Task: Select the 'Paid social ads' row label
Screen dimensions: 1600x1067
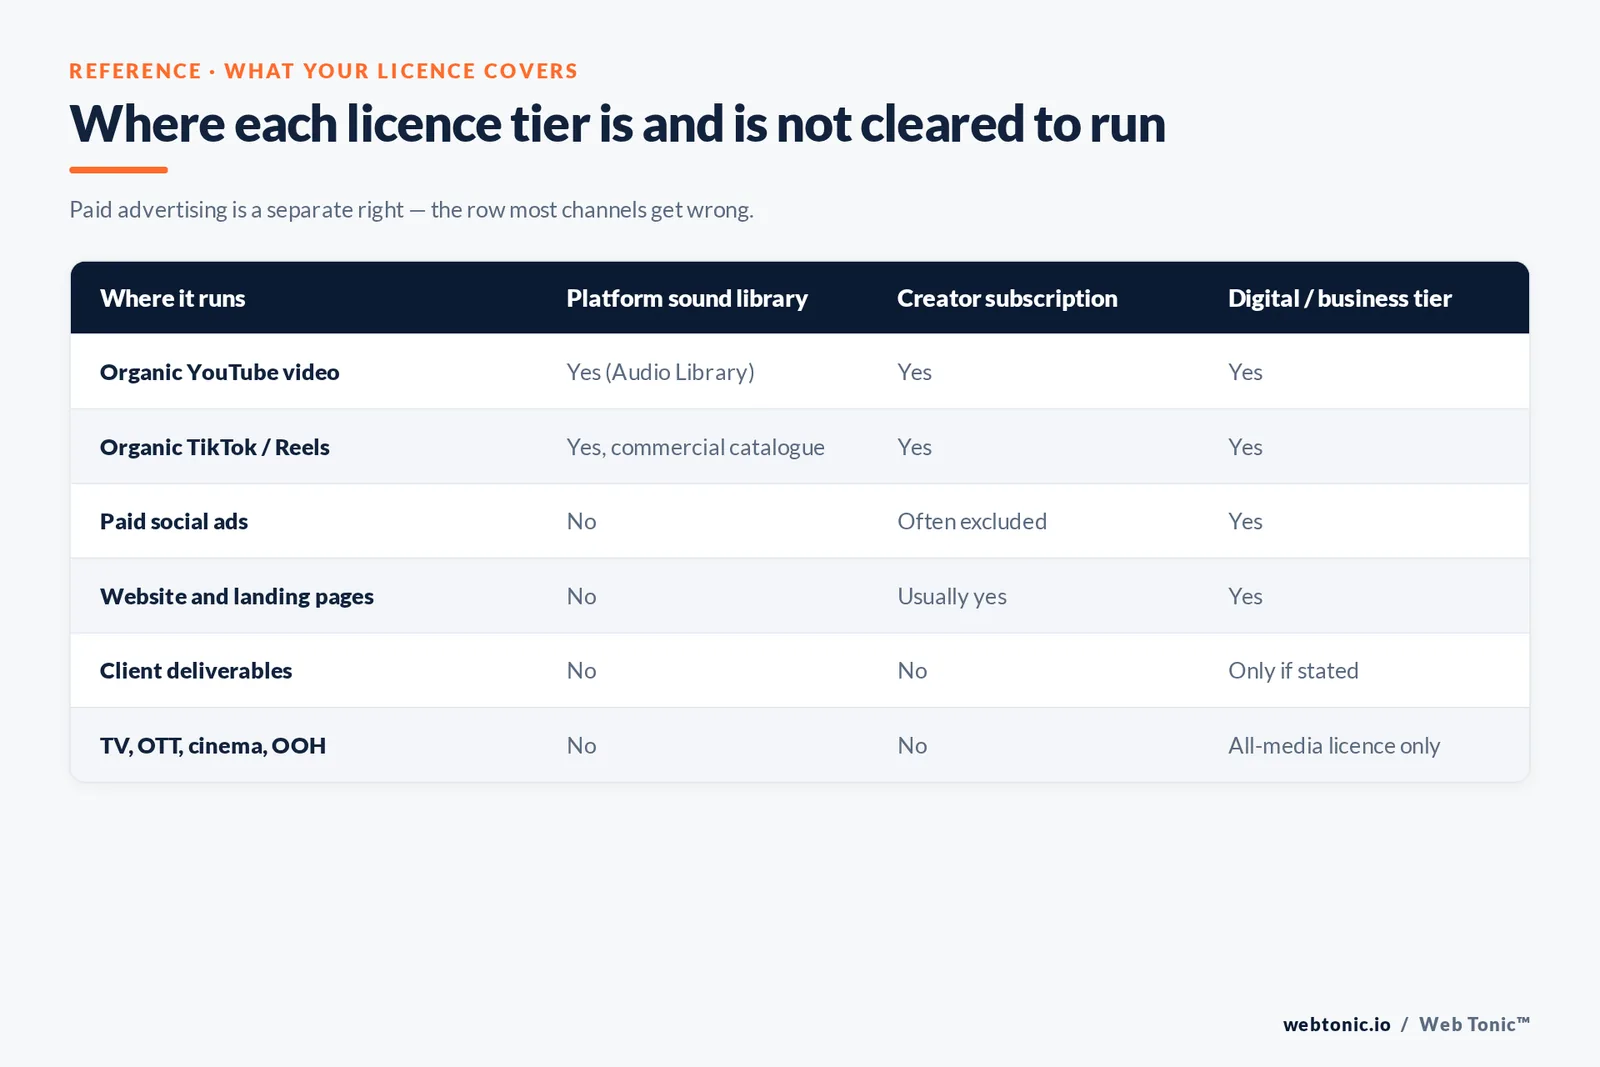Action: 173,521
